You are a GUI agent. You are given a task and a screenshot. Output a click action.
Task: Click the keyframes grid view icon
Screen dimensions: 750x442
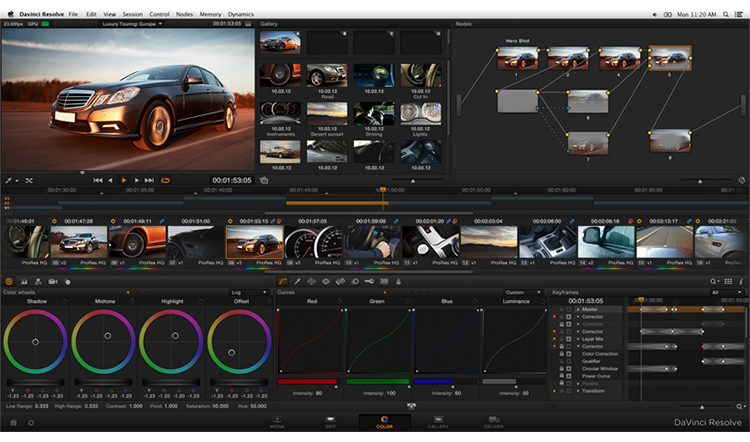click(x=728, y=281)
